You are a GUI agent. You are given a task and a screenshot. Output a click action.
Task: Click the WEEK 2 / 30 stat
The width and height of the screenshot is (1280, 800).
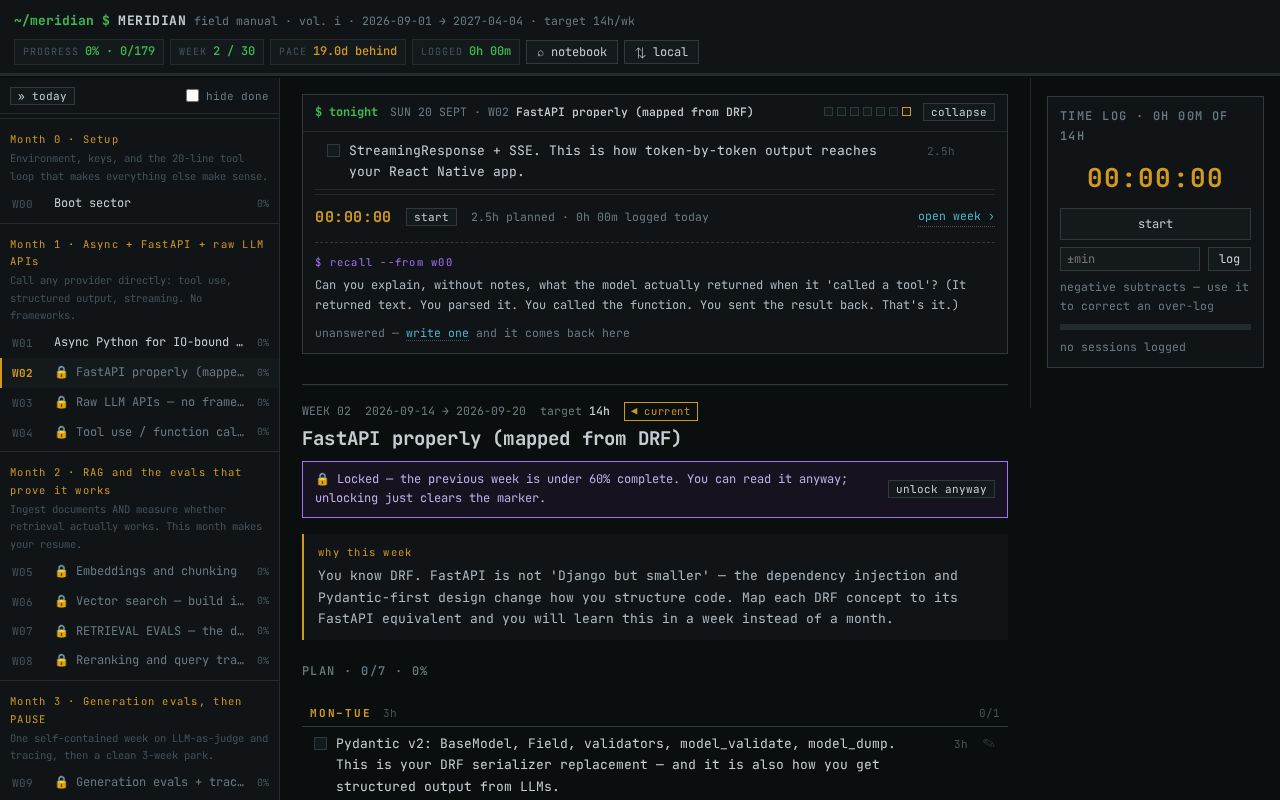point(217,52)
